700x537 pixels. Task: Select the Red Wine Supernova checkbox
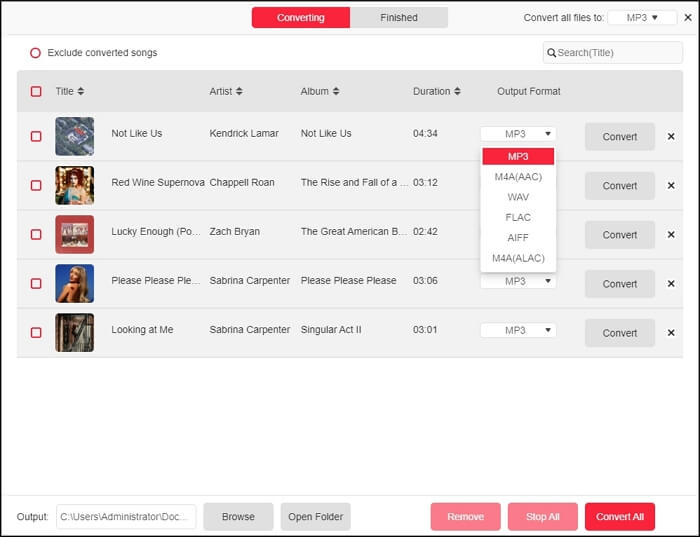[36, 186]
